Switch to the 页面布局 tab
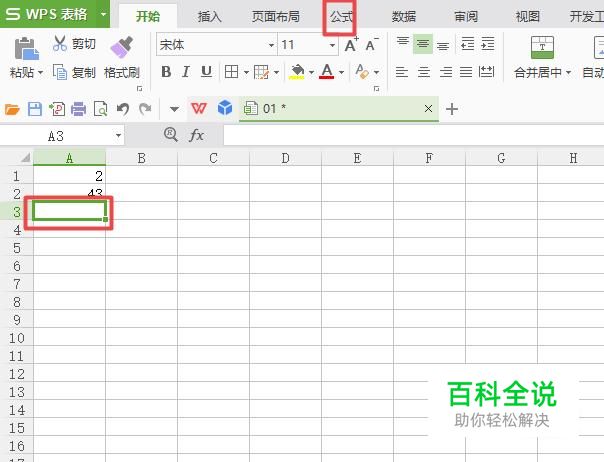This screenshot has width=604, height=462. pyautogui.click(x=275, y=17)
